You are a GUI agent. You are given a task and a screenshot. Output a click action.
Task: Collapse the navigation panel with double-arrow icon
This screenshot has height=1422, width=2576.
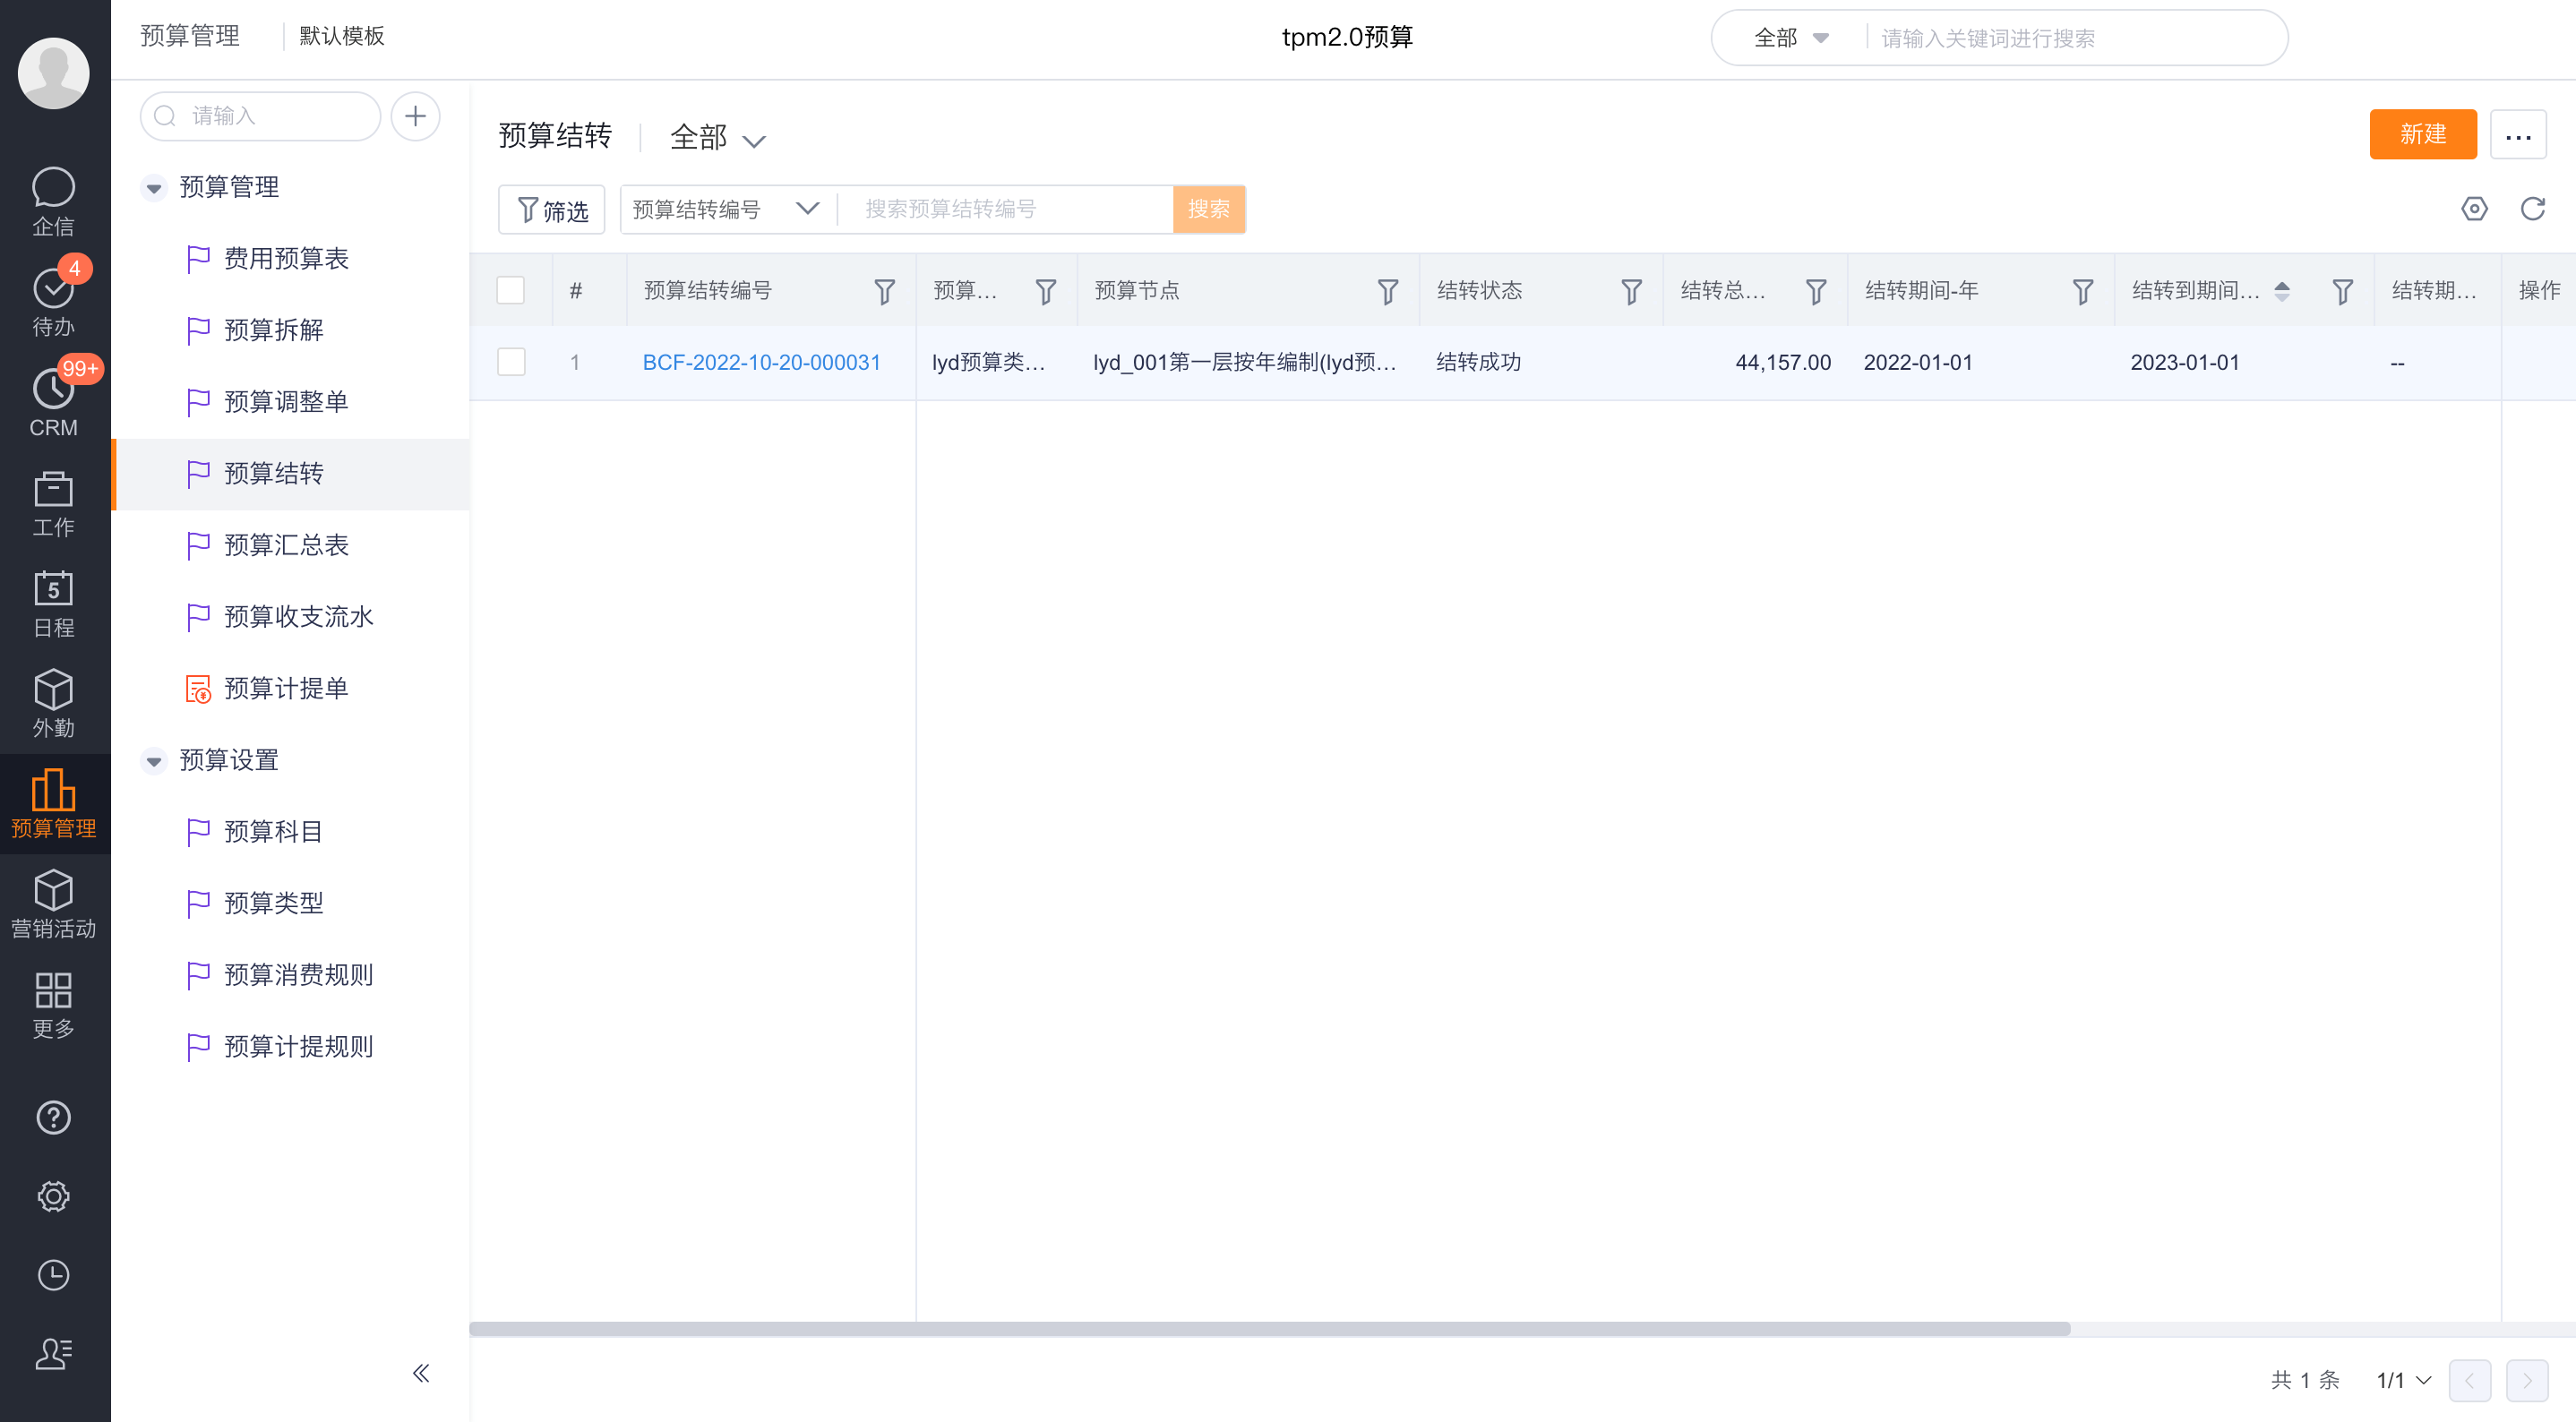[421, 1372]
